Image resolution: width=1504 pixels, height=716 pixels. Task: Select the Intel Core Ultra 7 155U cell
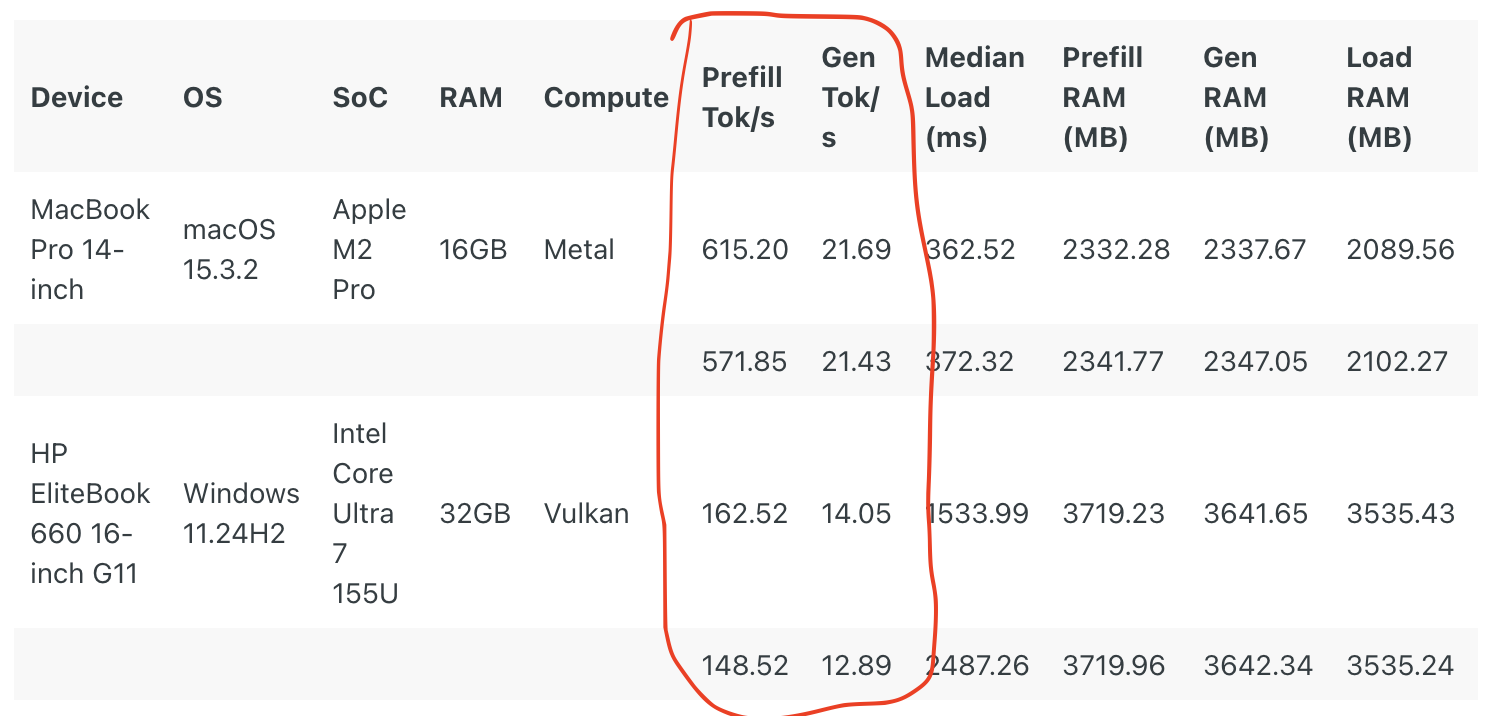coord(365,514)
